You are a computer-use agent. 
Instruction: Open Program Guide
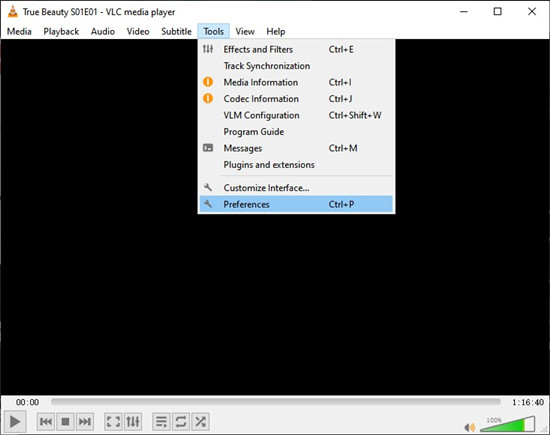pyautogui.click(x=296, y=132)
